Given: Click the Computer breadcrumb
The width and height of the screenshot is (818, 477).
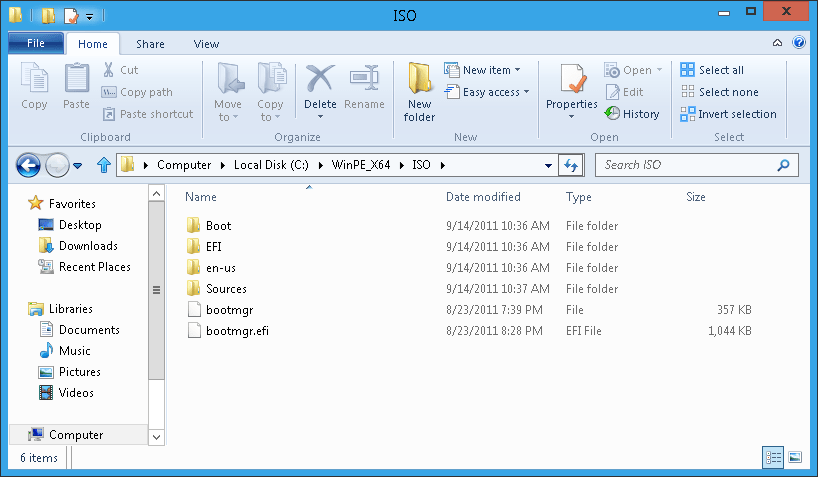Looking at the screenshot, I should click(x=184, y=165).
